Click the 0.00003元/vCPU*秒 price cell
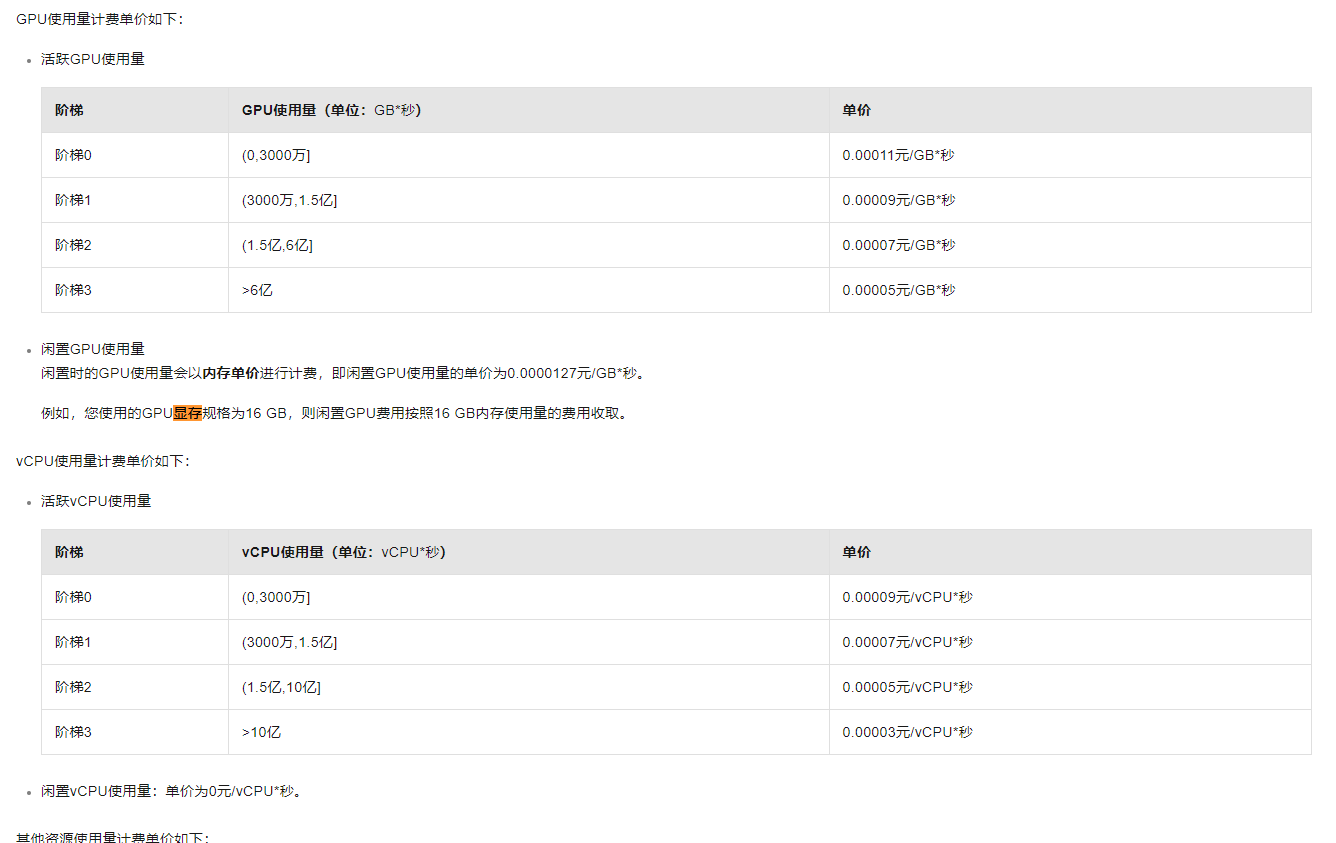Screen dimensions: 1336x843 907,732
